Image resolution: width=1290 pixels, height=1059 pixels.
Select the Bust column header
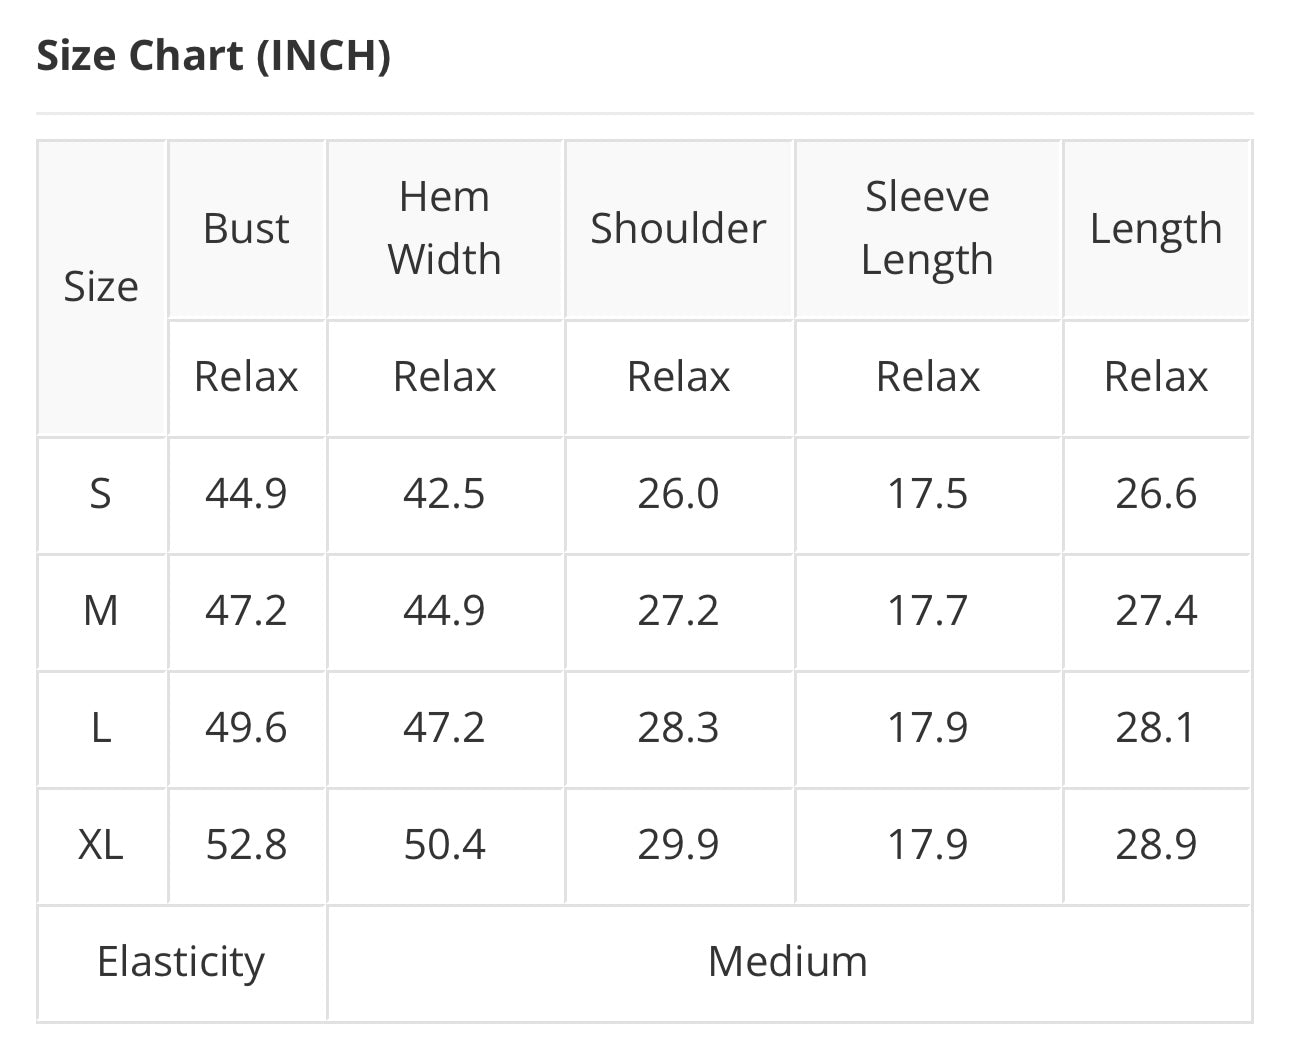pyautogui.click(x=246, y=229)
